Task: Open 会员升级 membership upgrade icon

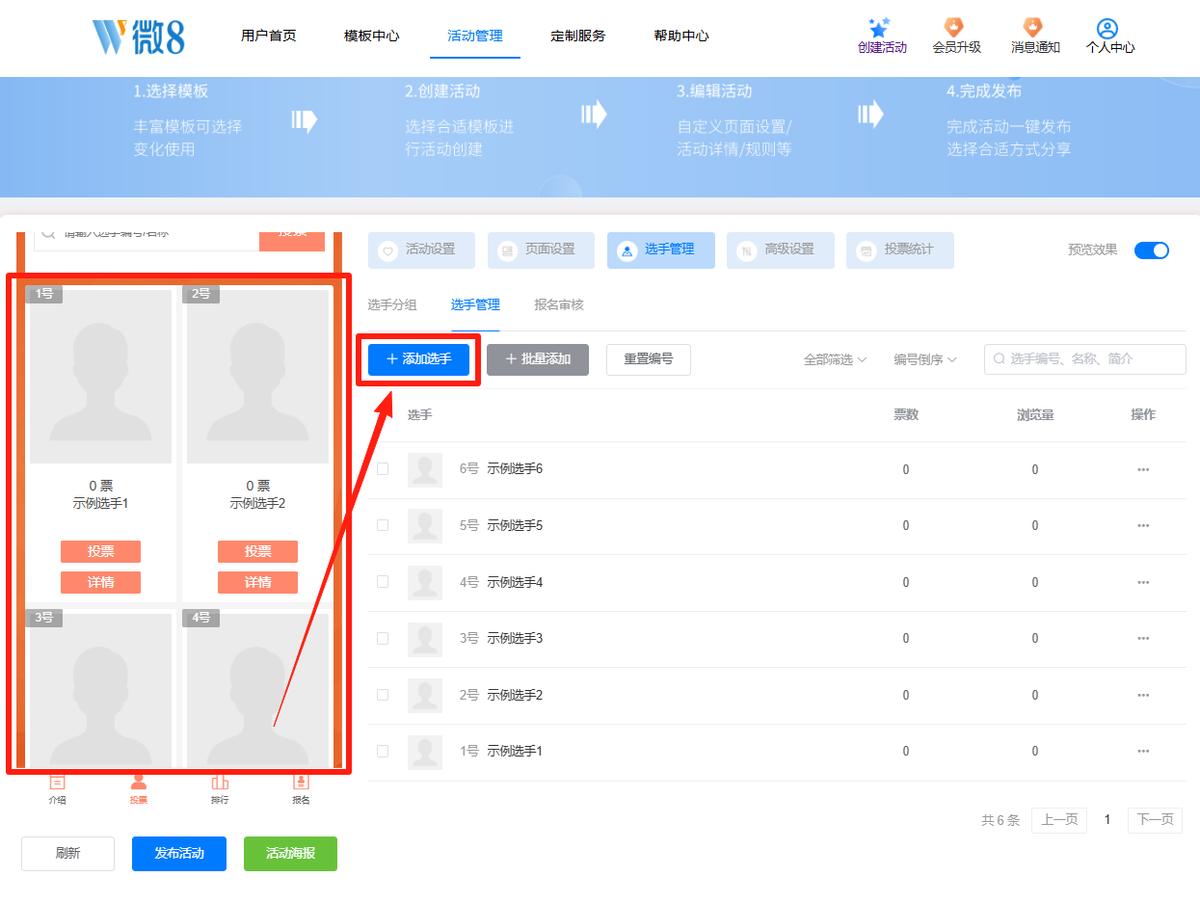Action: click(x=955, y=28)
